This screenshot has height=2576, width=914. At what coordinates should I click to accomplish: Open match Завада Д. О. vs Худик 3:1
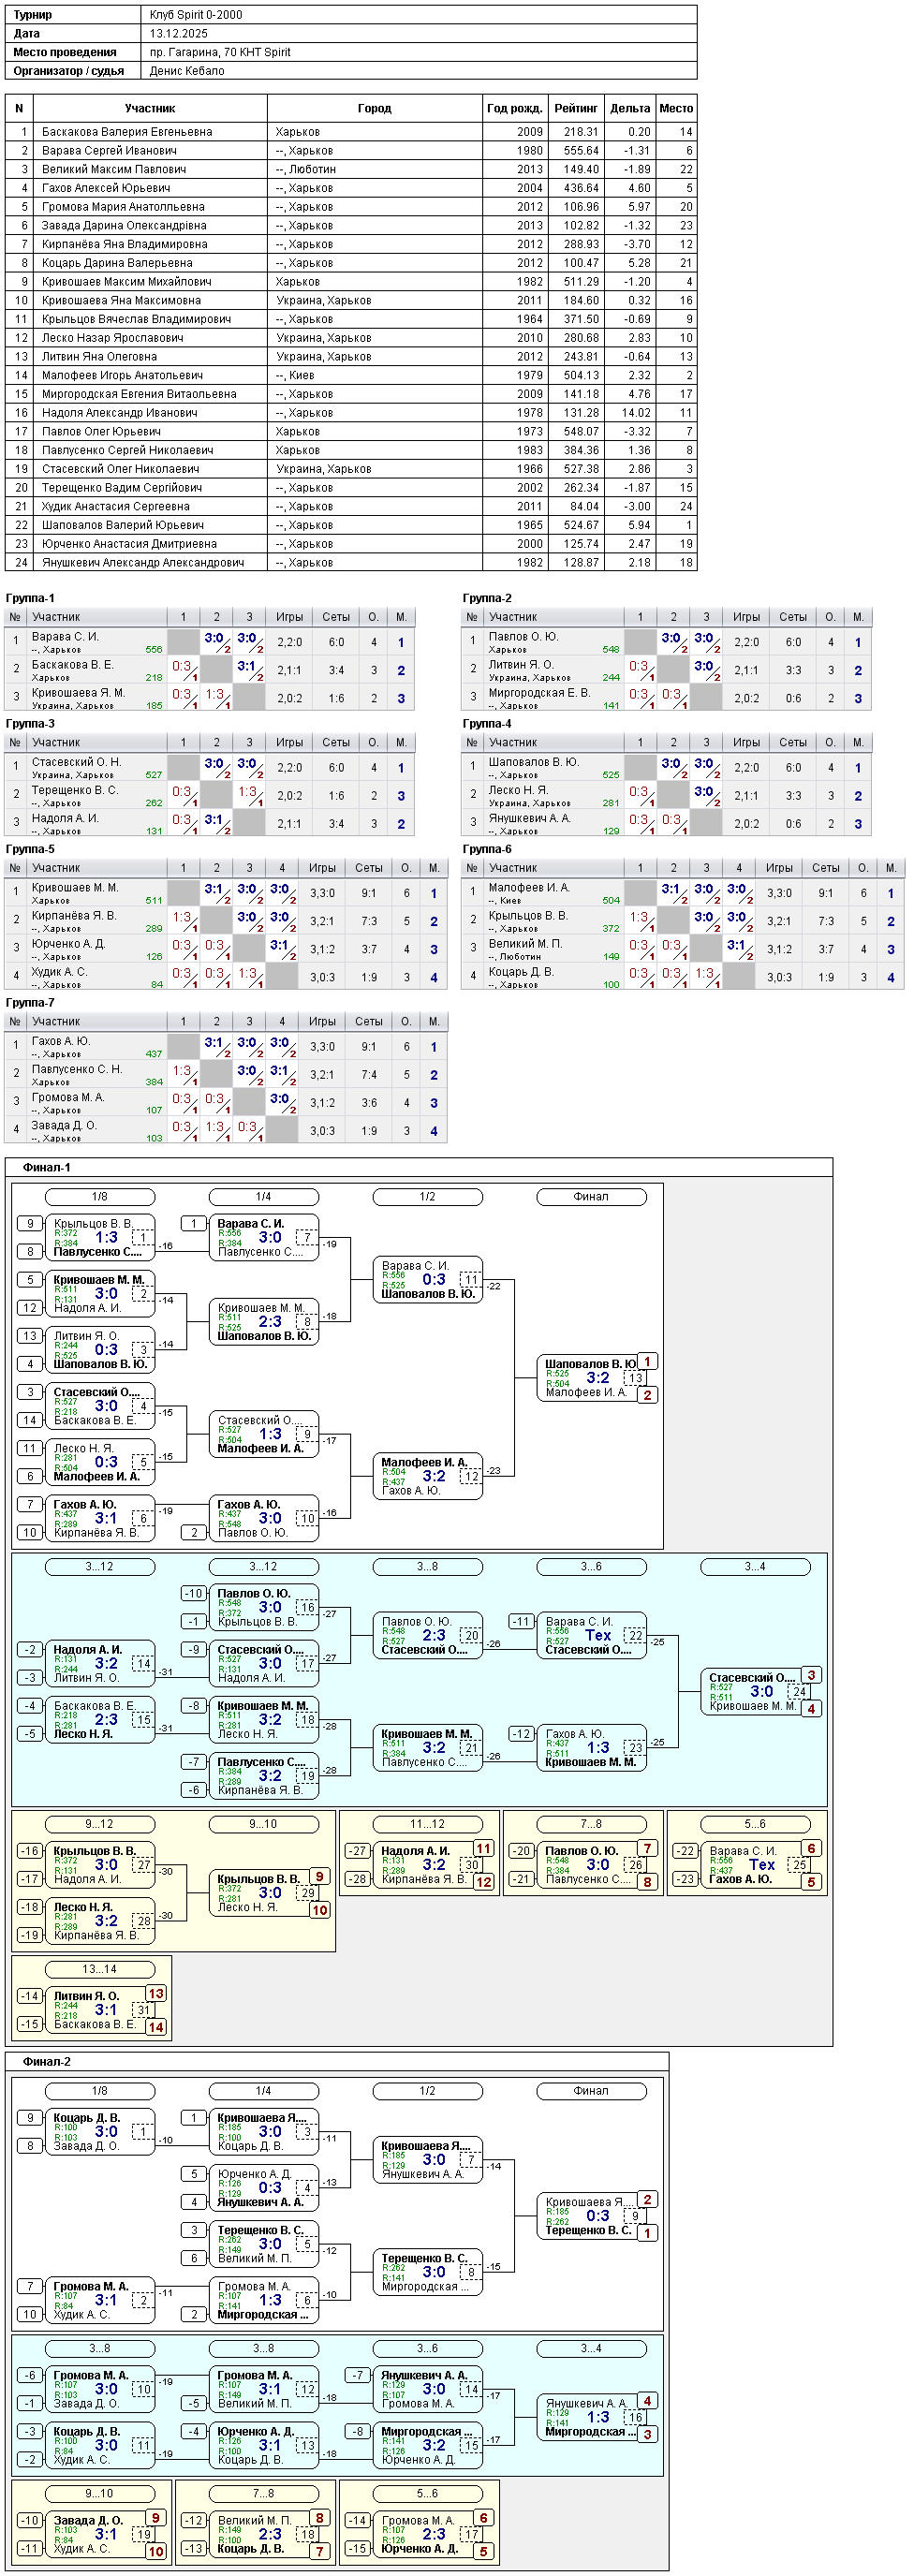coord(100,2534)
